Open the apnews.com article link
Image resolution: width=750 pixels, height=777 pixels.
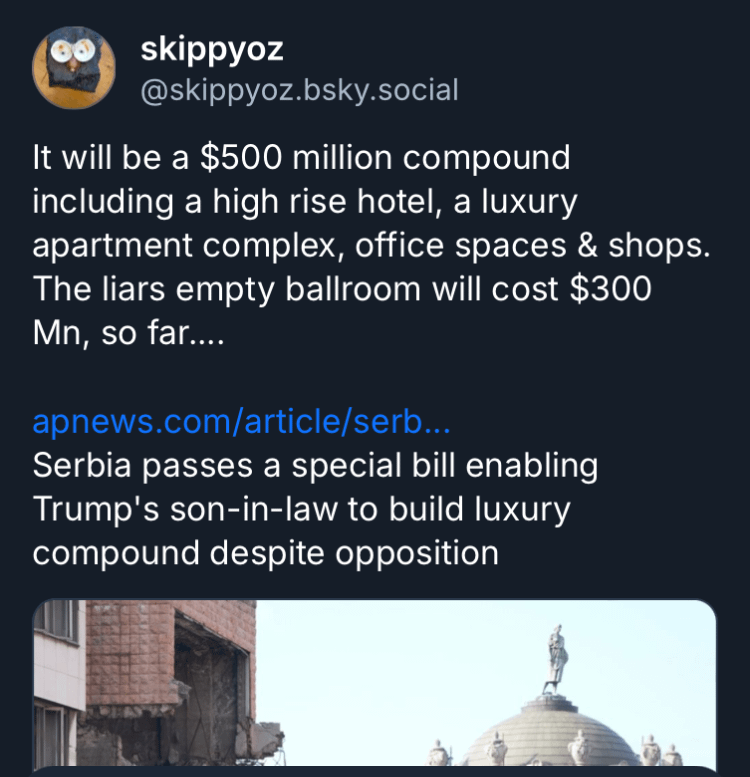[242, 422]
